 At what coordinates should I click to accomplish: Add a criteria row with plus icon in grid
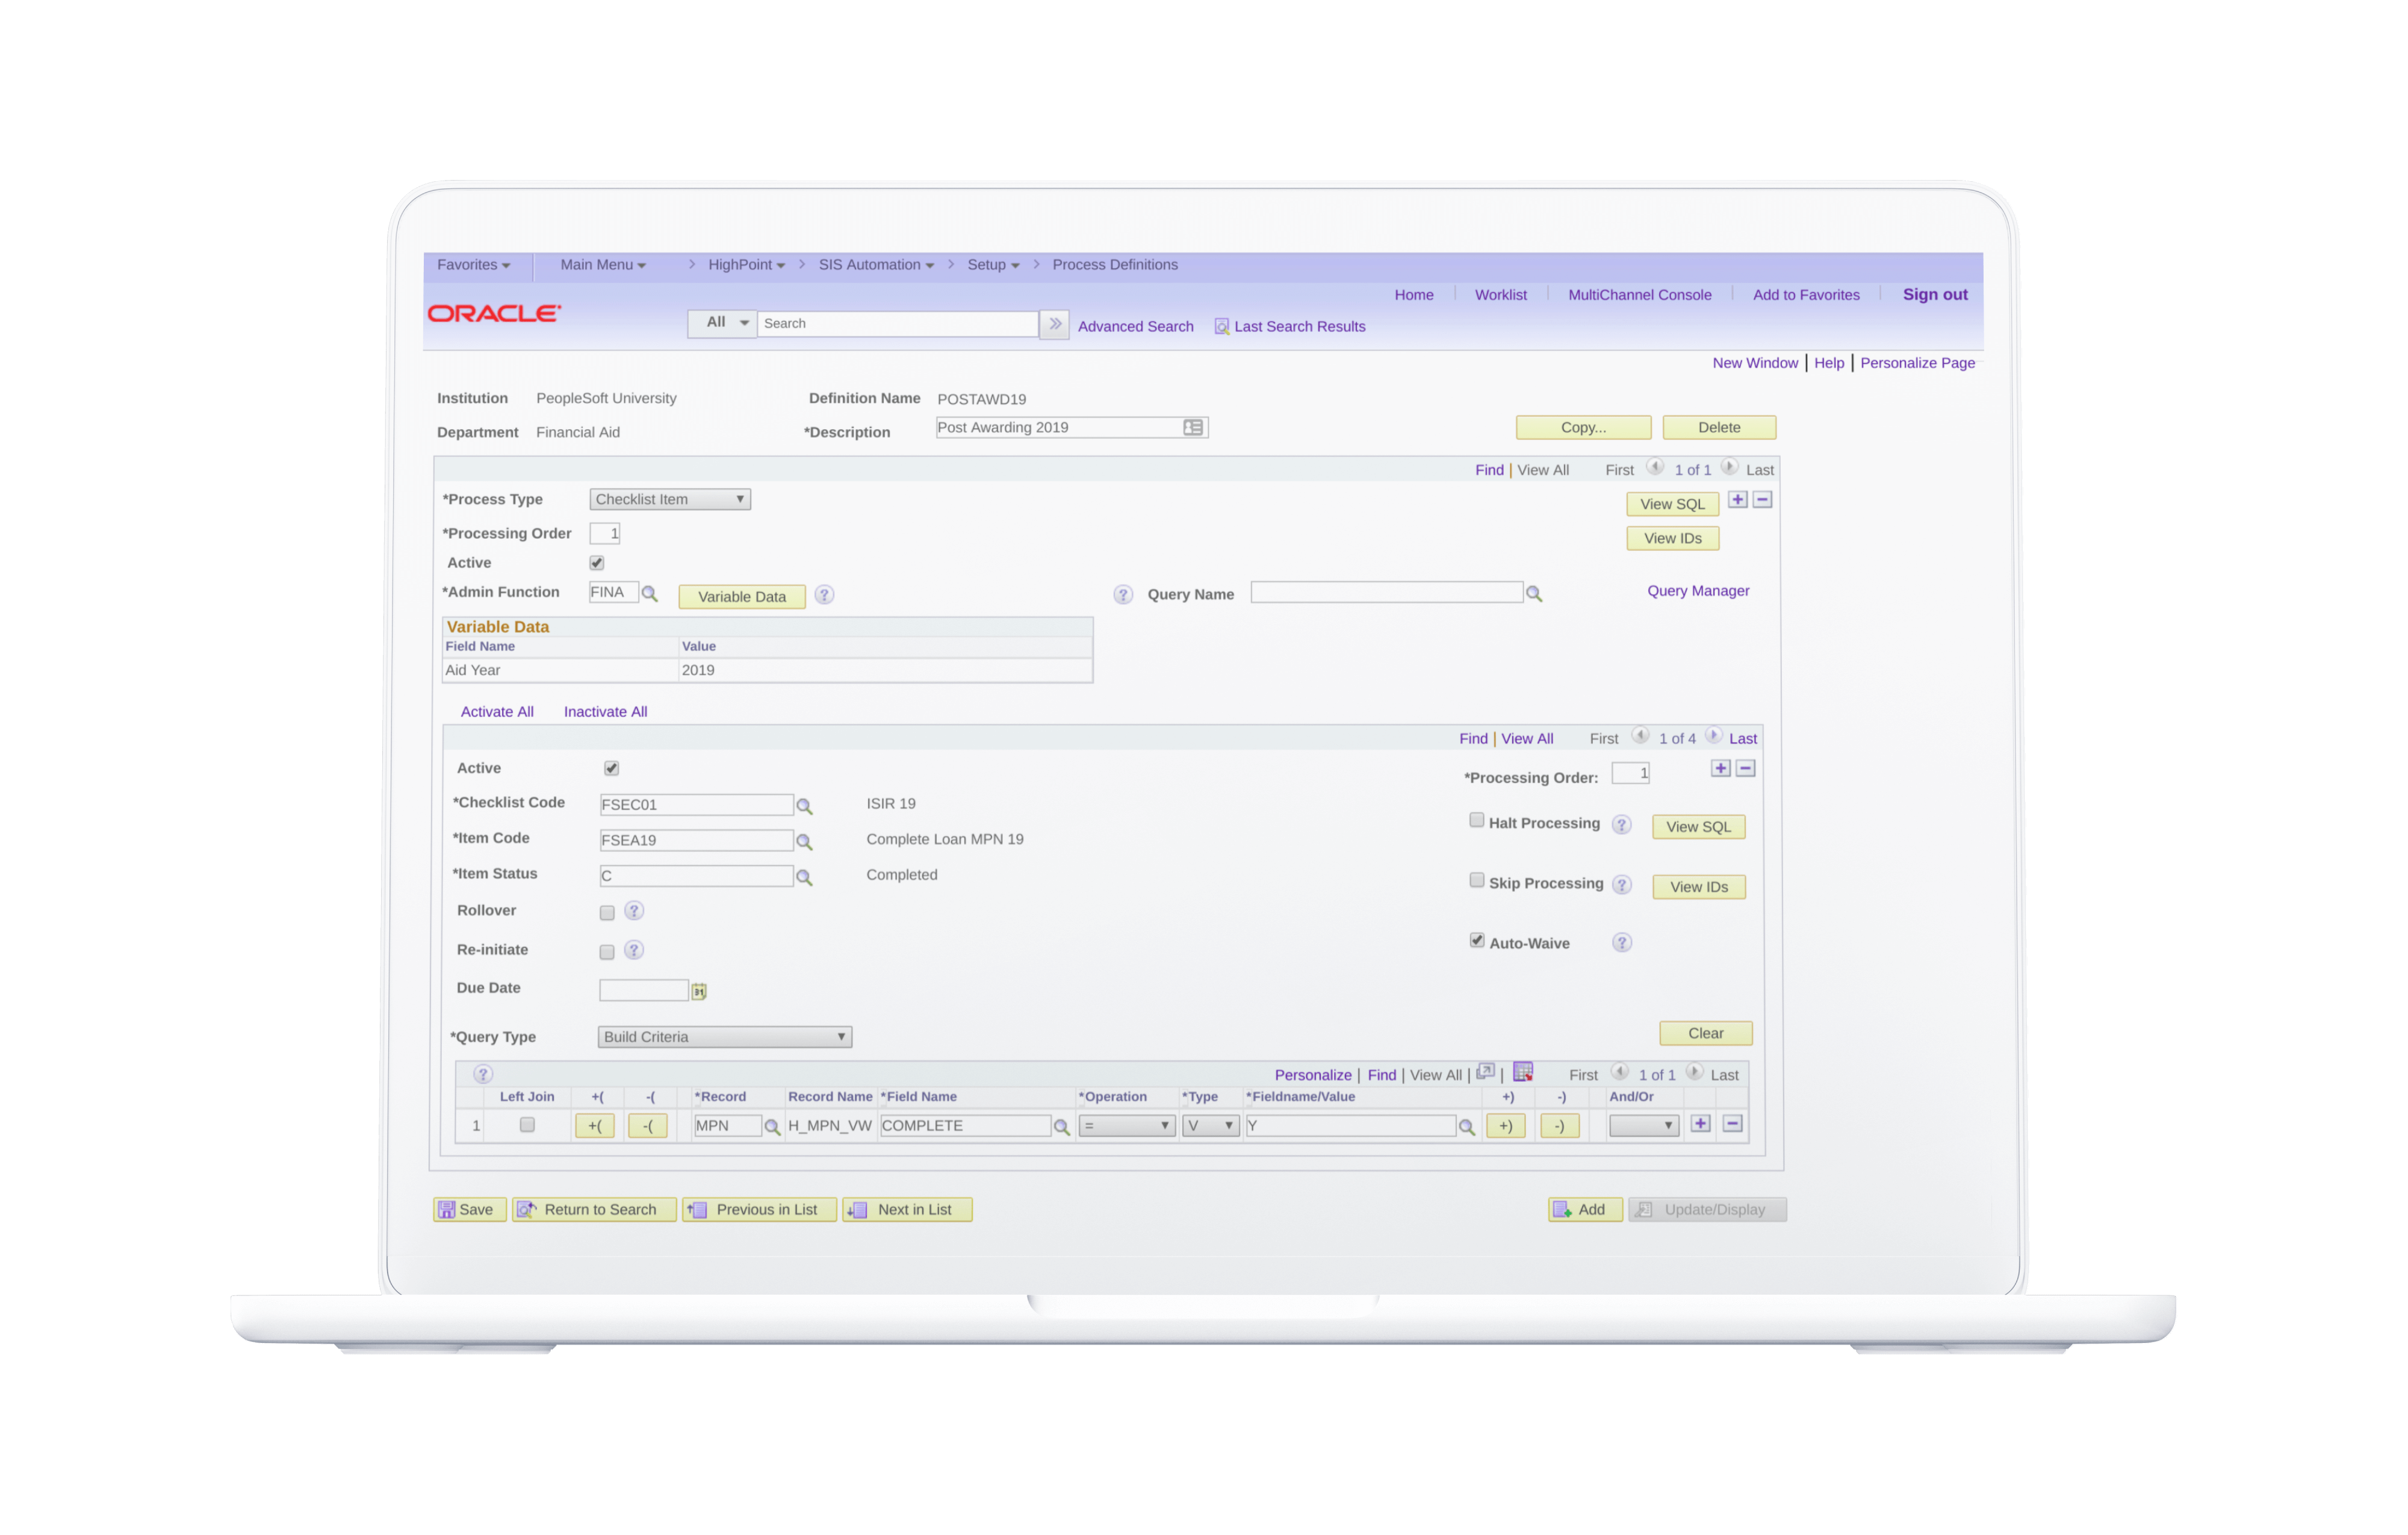(x=1701, y=1124)
